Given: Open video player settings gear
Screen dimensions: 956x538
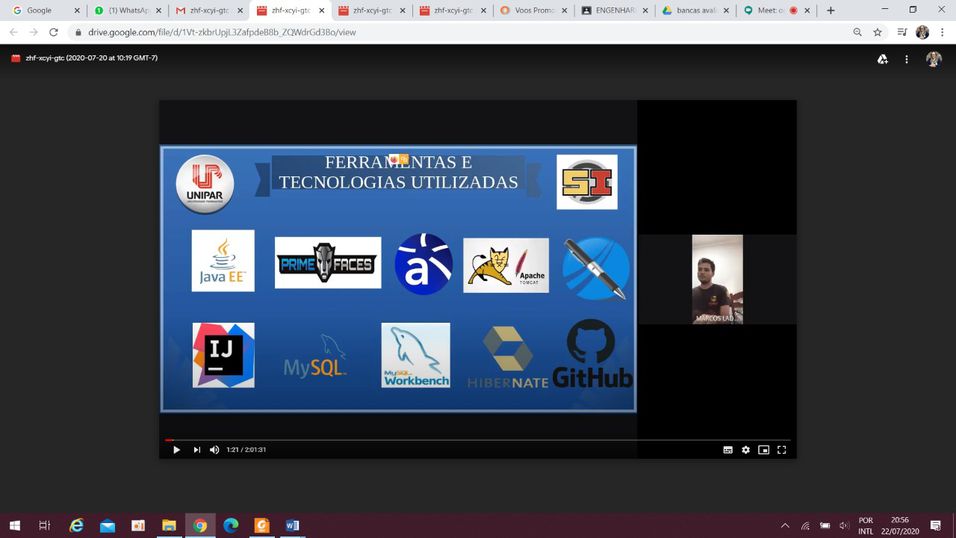Looking at the screenshot, I should [745, 450].
